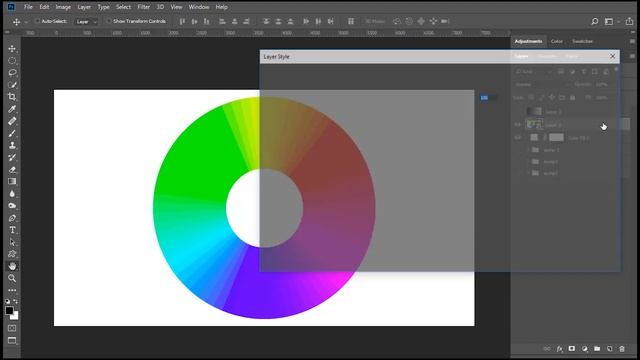Select the Quick Selection tool
Image resolution: width=640 pixels, height=360 pixels.
(x=12, y=85)
